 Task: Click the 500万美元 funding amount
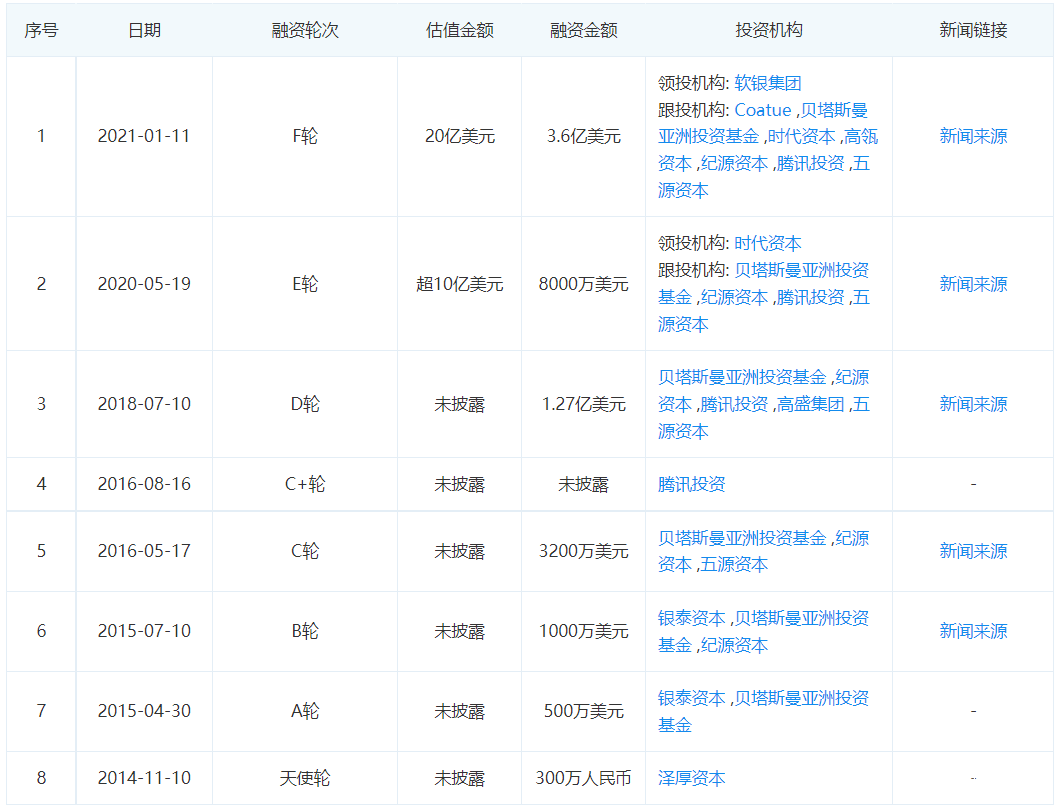pos(583,711)
